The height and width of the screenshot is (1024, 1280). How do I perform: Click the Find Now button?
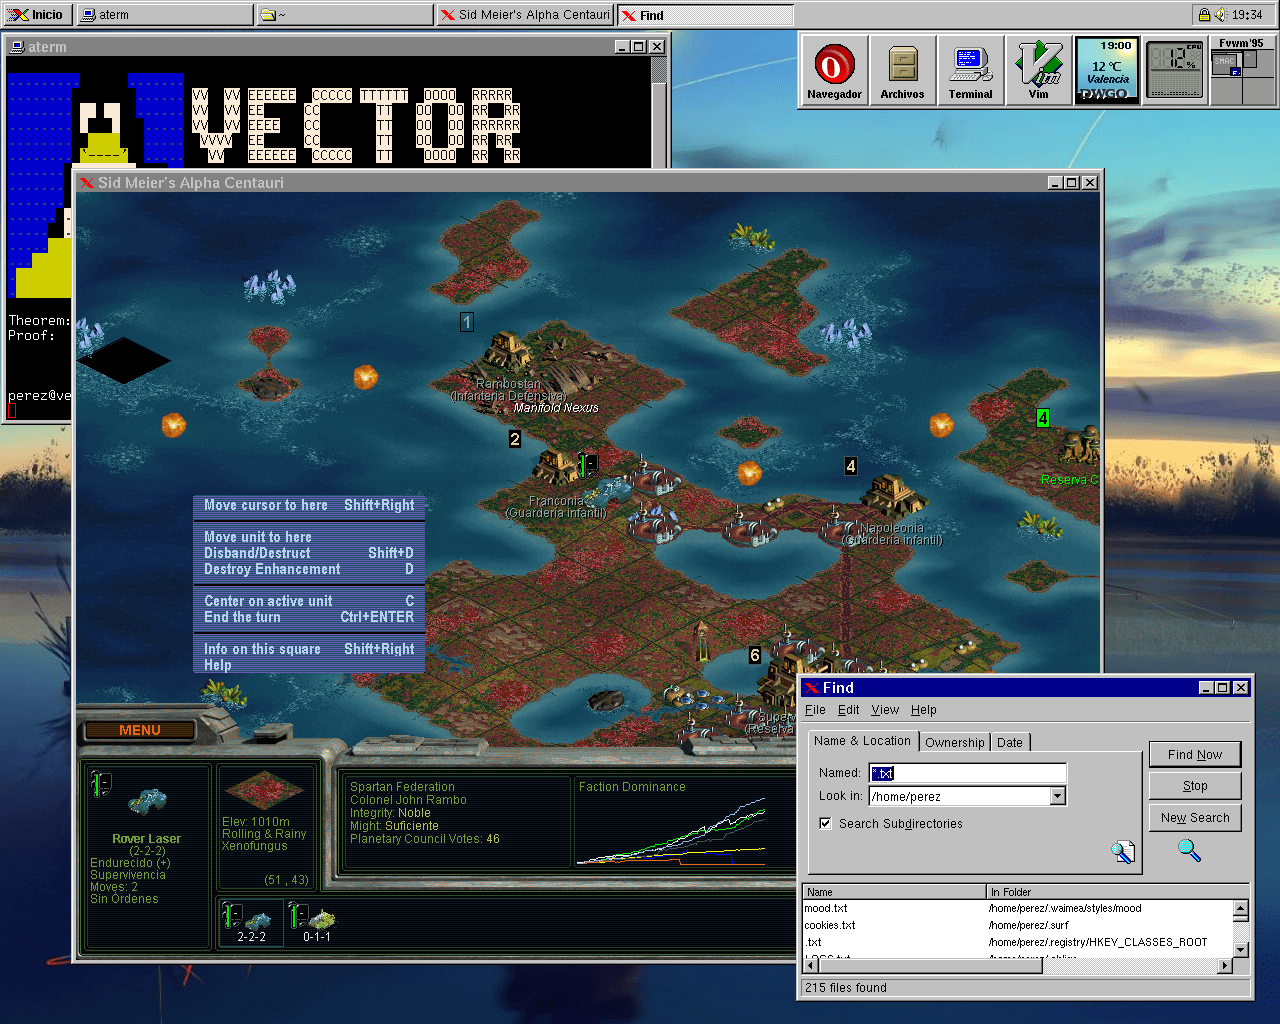point(1195,755)
